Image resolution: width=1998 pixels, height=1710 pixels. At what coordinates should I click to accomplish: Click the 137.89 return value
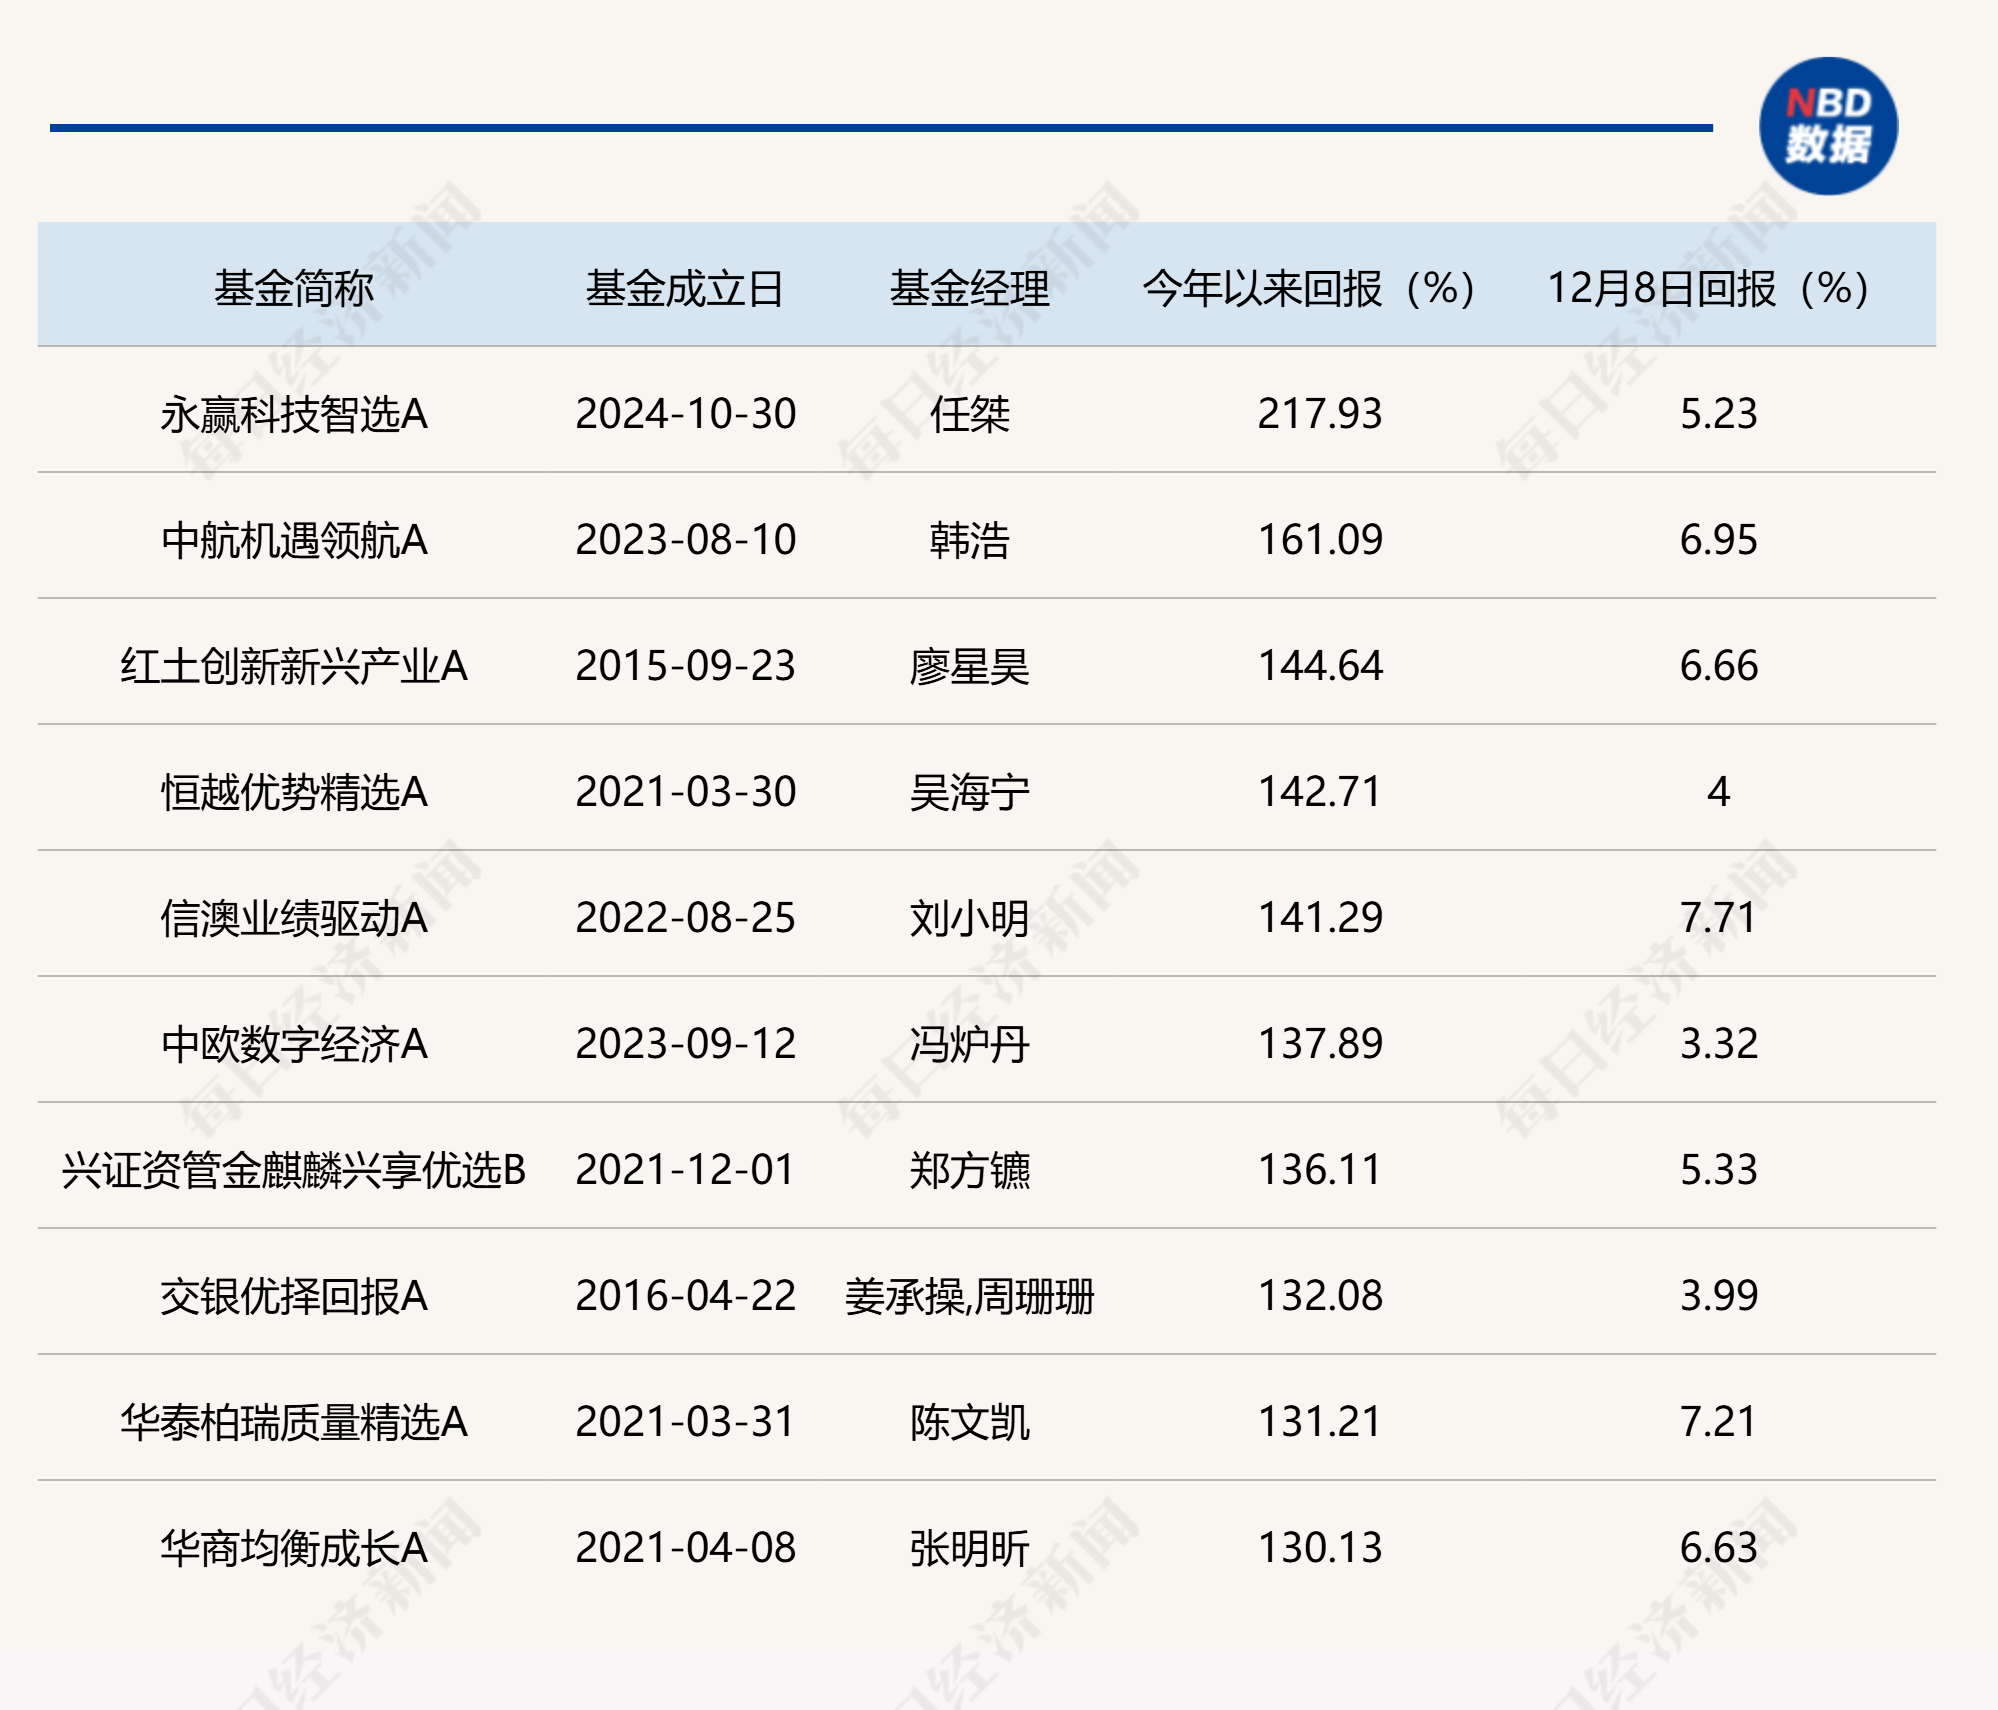pyautogui.click(x=1320, y=1044)
